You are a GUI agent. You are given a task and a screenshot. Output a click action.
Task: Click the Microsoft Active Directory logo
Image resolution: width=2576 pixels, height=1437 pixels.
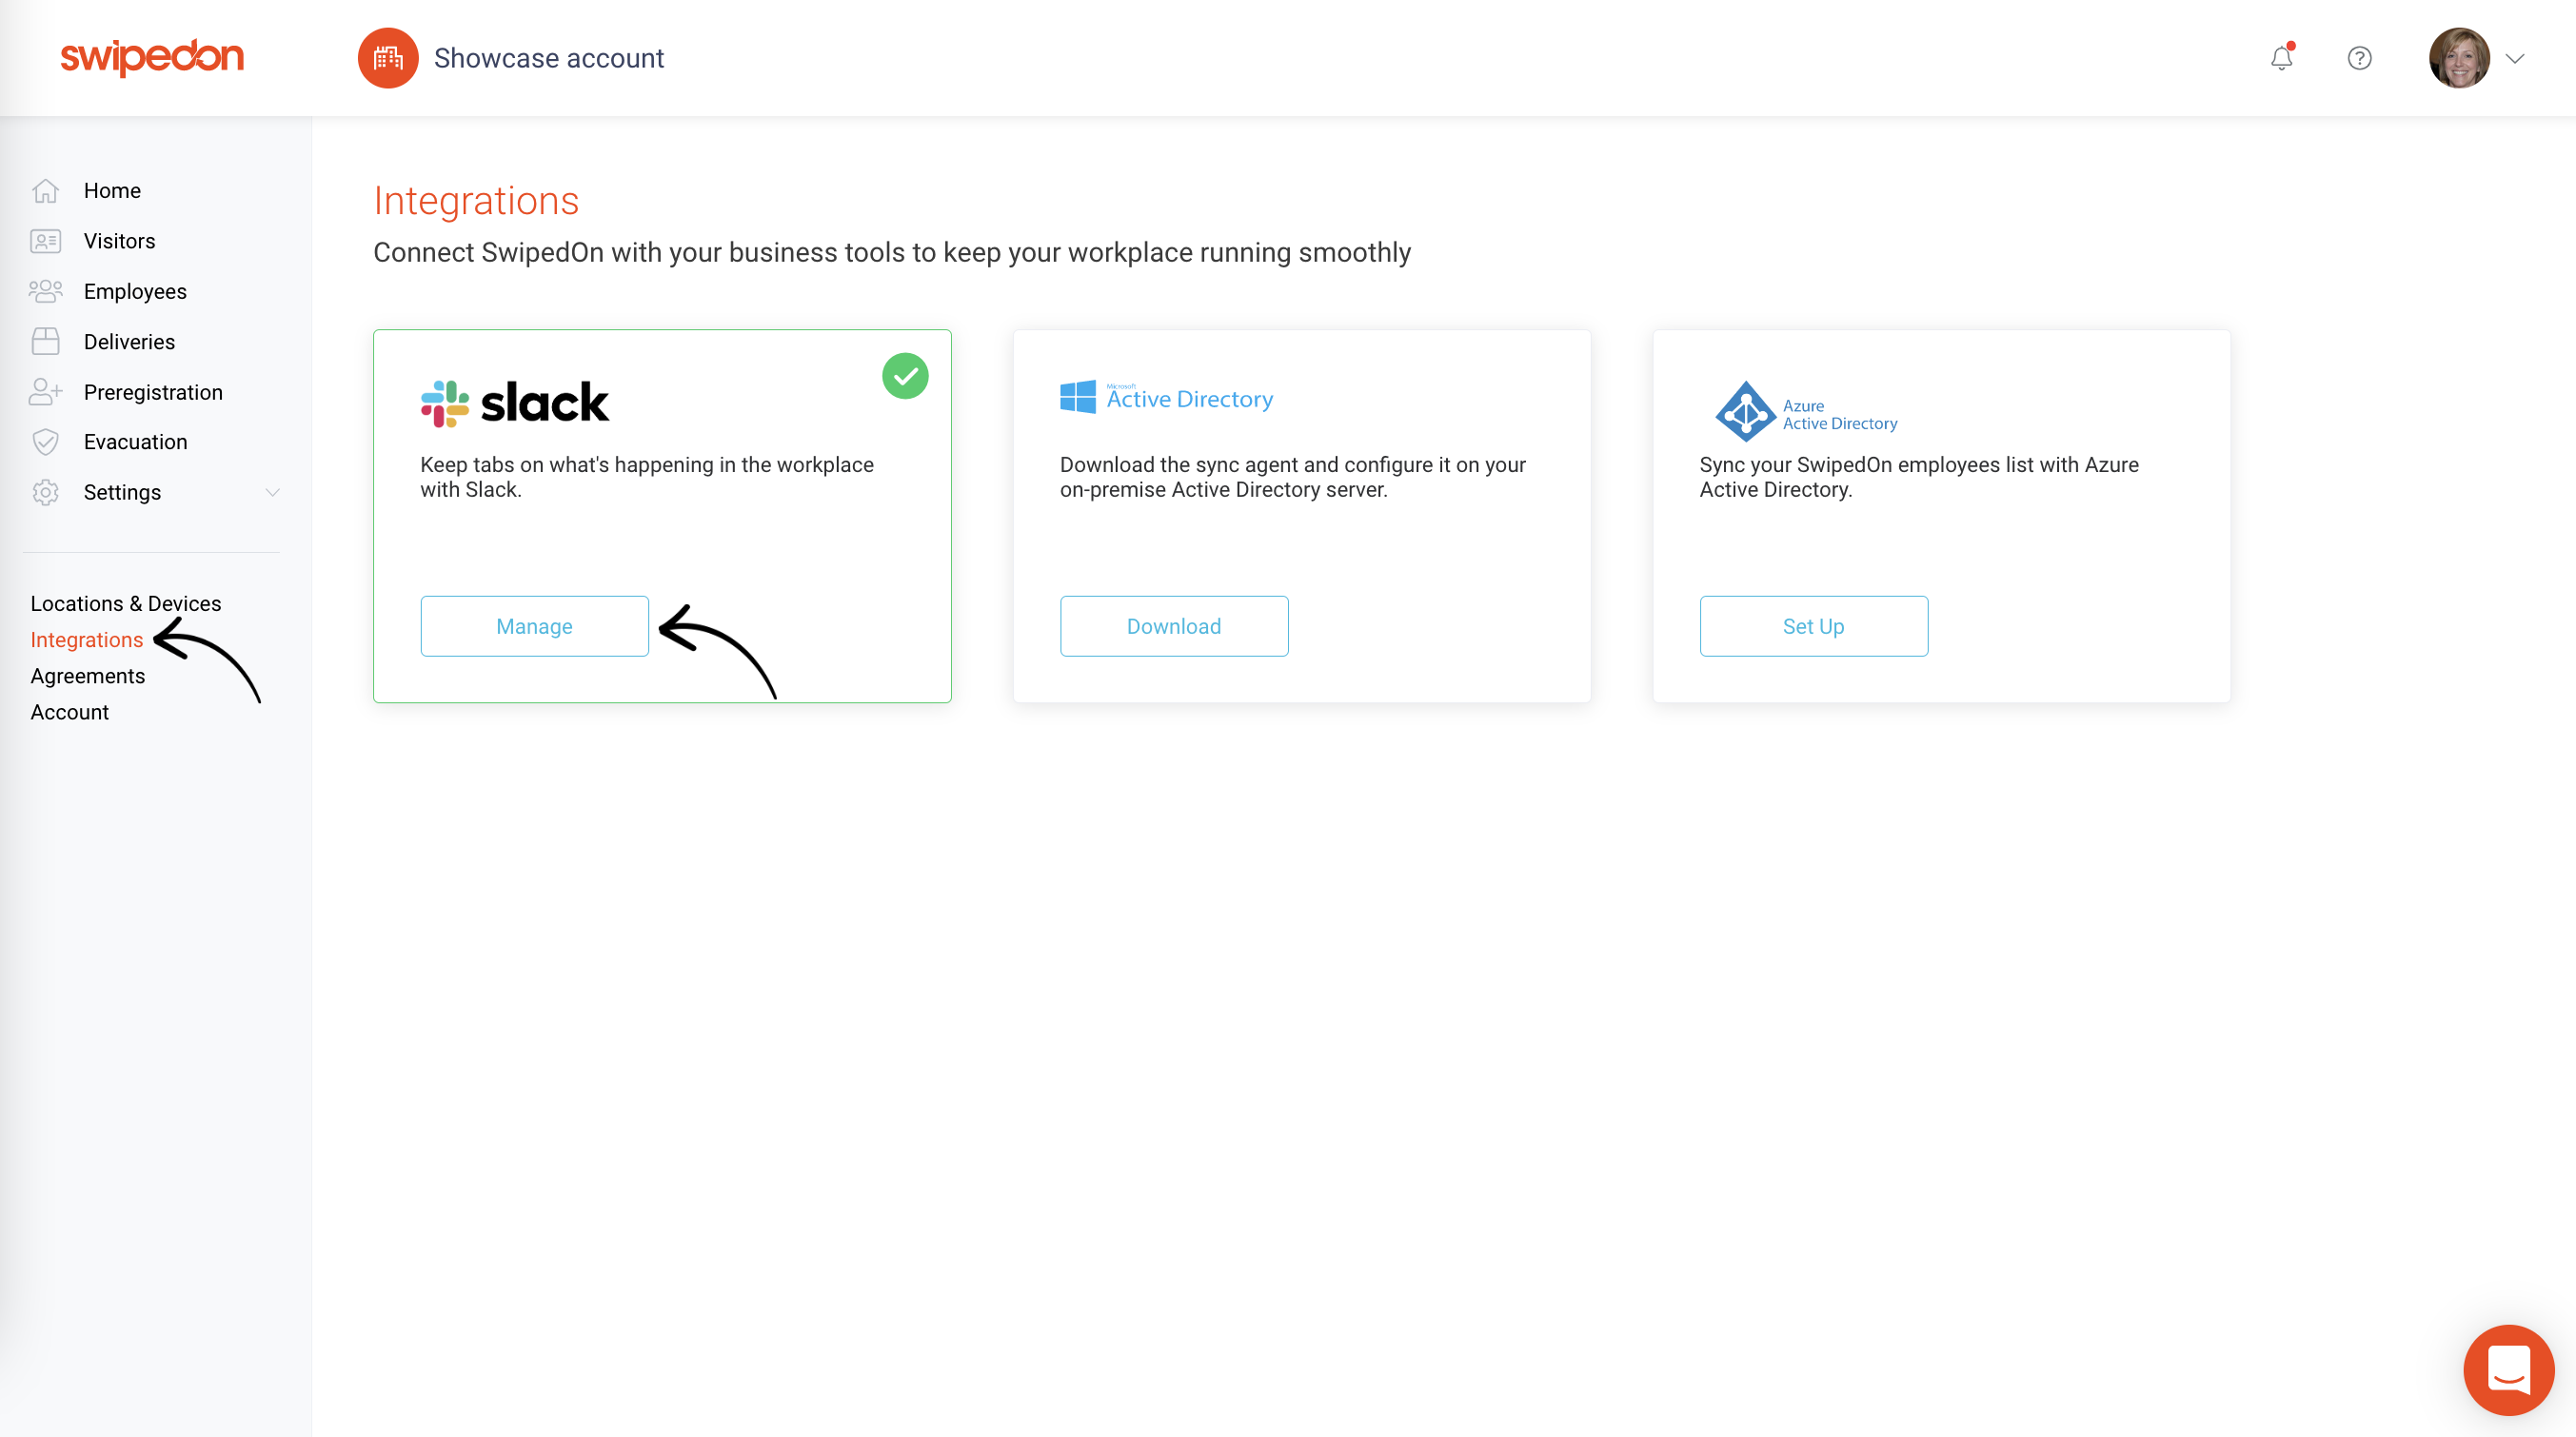[x=1167, y=397]
